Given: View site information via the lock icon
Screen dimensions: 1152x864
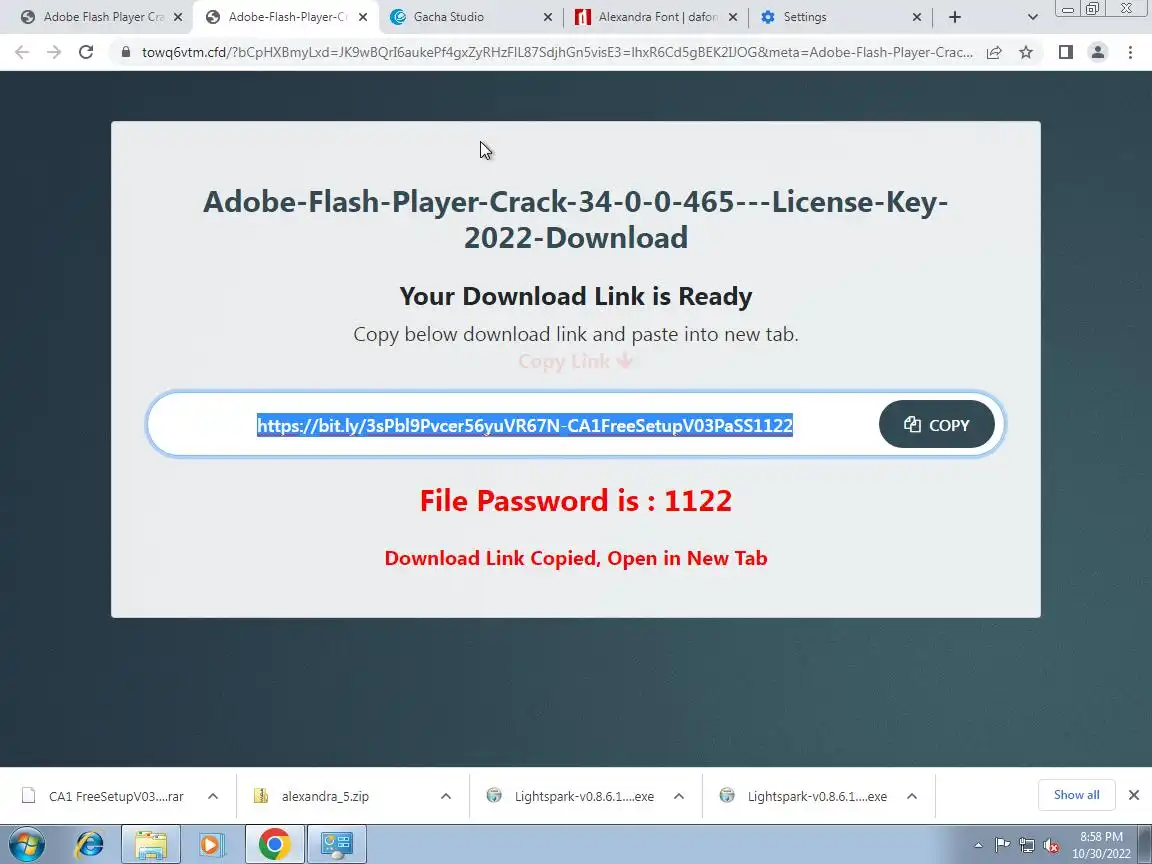Looking at the screenshot, I should pos(126,52).
